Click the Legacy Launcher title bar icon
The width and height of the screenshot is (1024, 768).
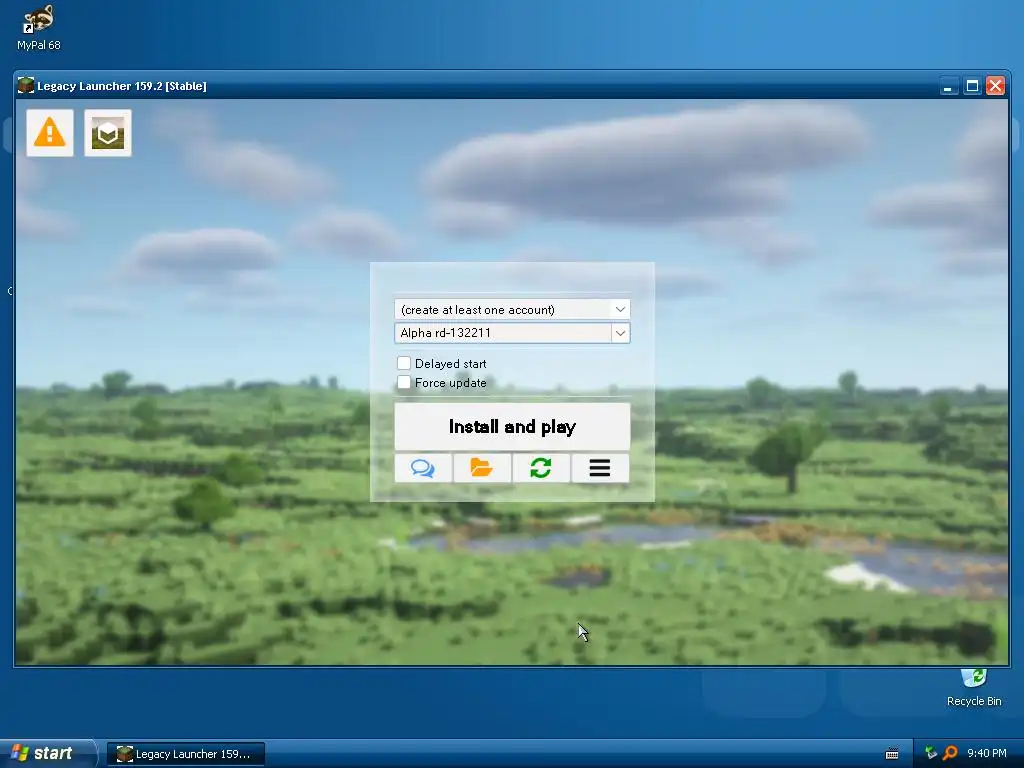point(25,86)
